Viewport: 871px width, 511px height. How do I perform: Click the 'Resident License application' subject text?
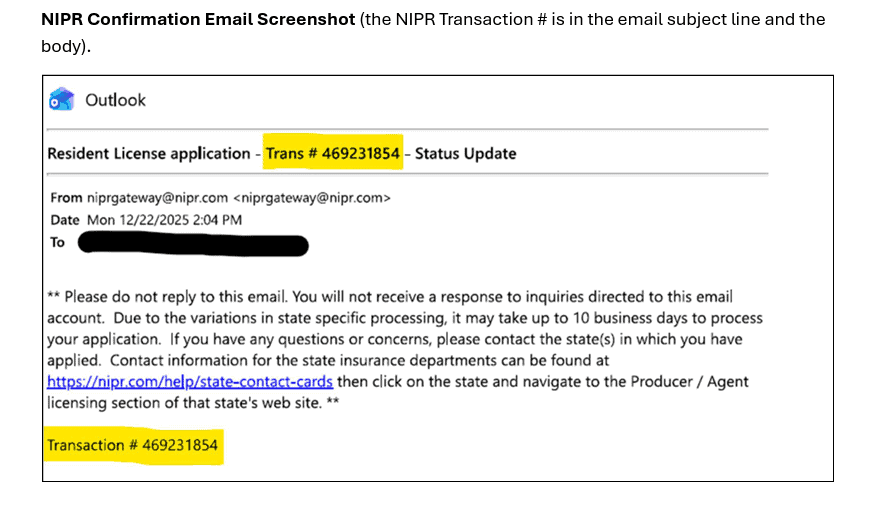148,153
